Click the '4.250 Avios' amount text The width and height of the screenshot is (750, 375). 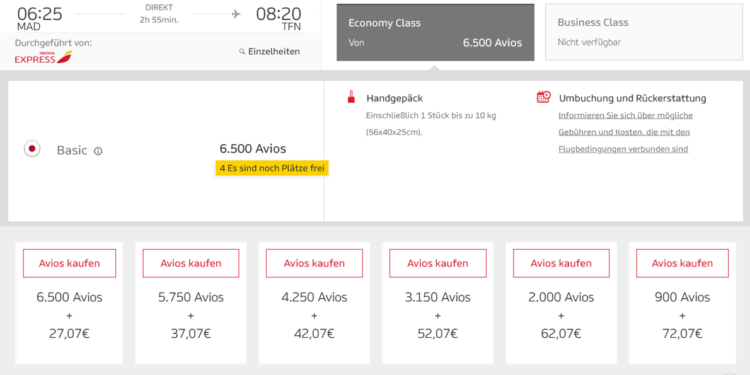coord(314,298)
